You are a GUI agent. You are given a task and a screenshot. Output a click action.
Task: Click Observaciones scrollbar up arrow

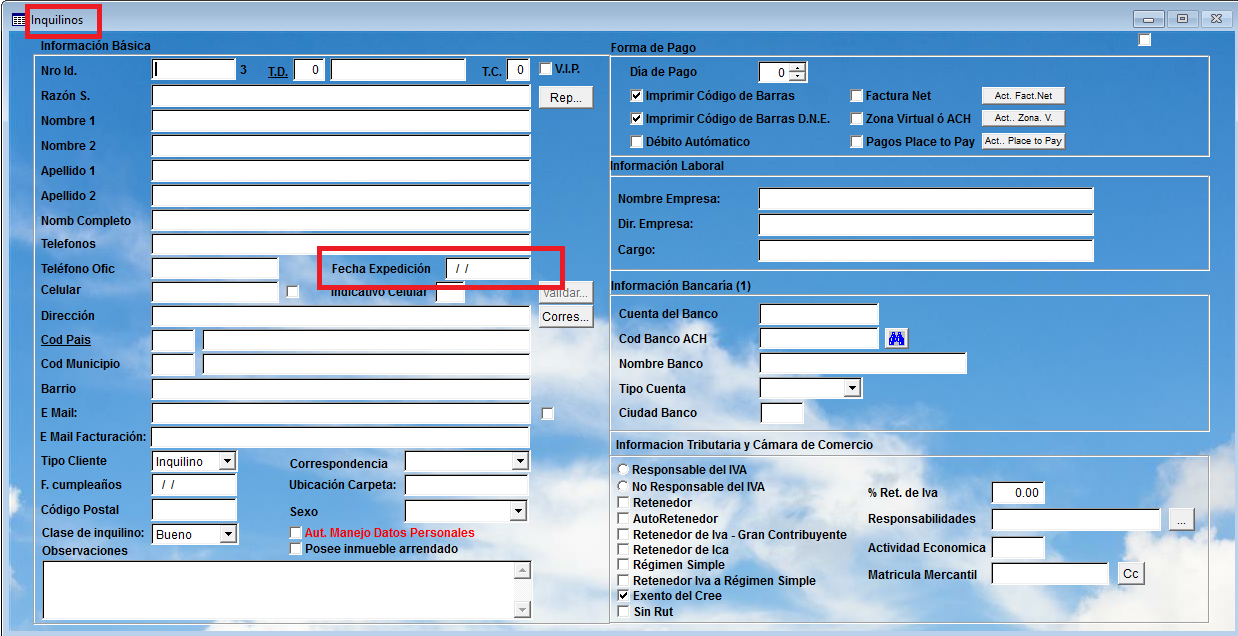(x=522, y=571)
